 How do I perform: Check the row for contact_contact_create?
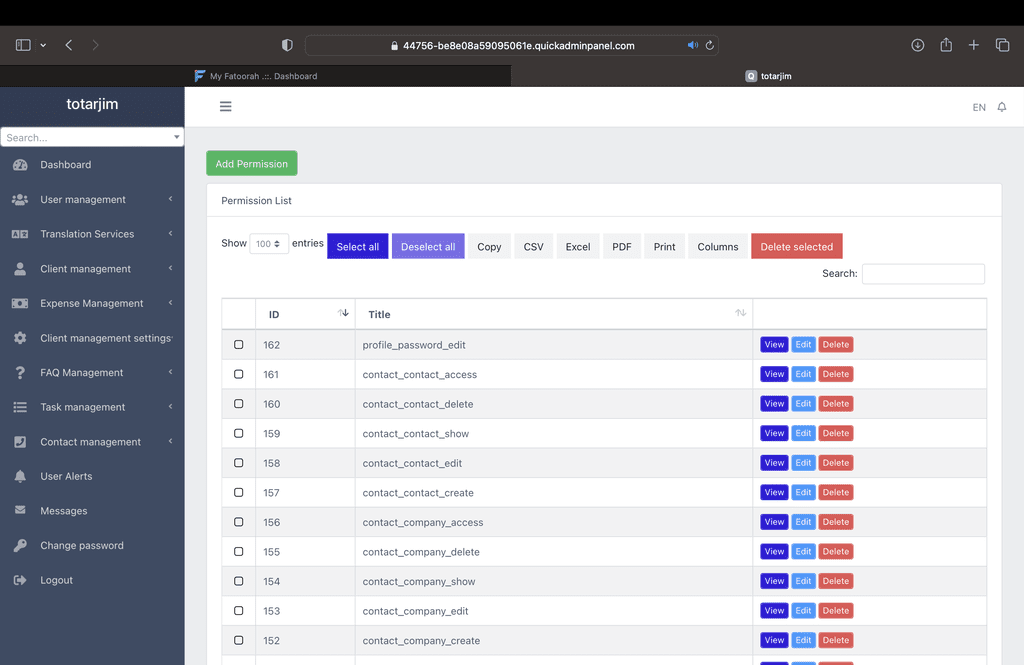pyautogui.click(x=238, y=493)
